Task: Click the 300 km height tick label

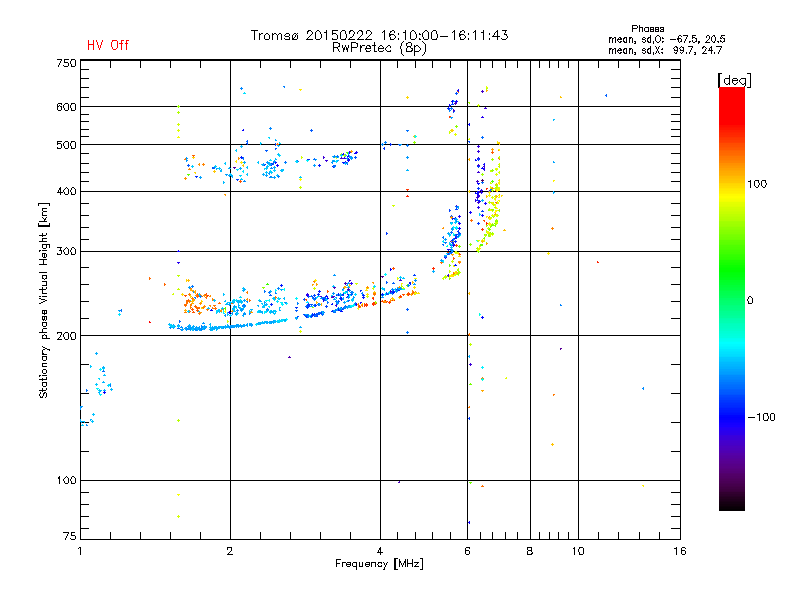Action: coord(66,251)
